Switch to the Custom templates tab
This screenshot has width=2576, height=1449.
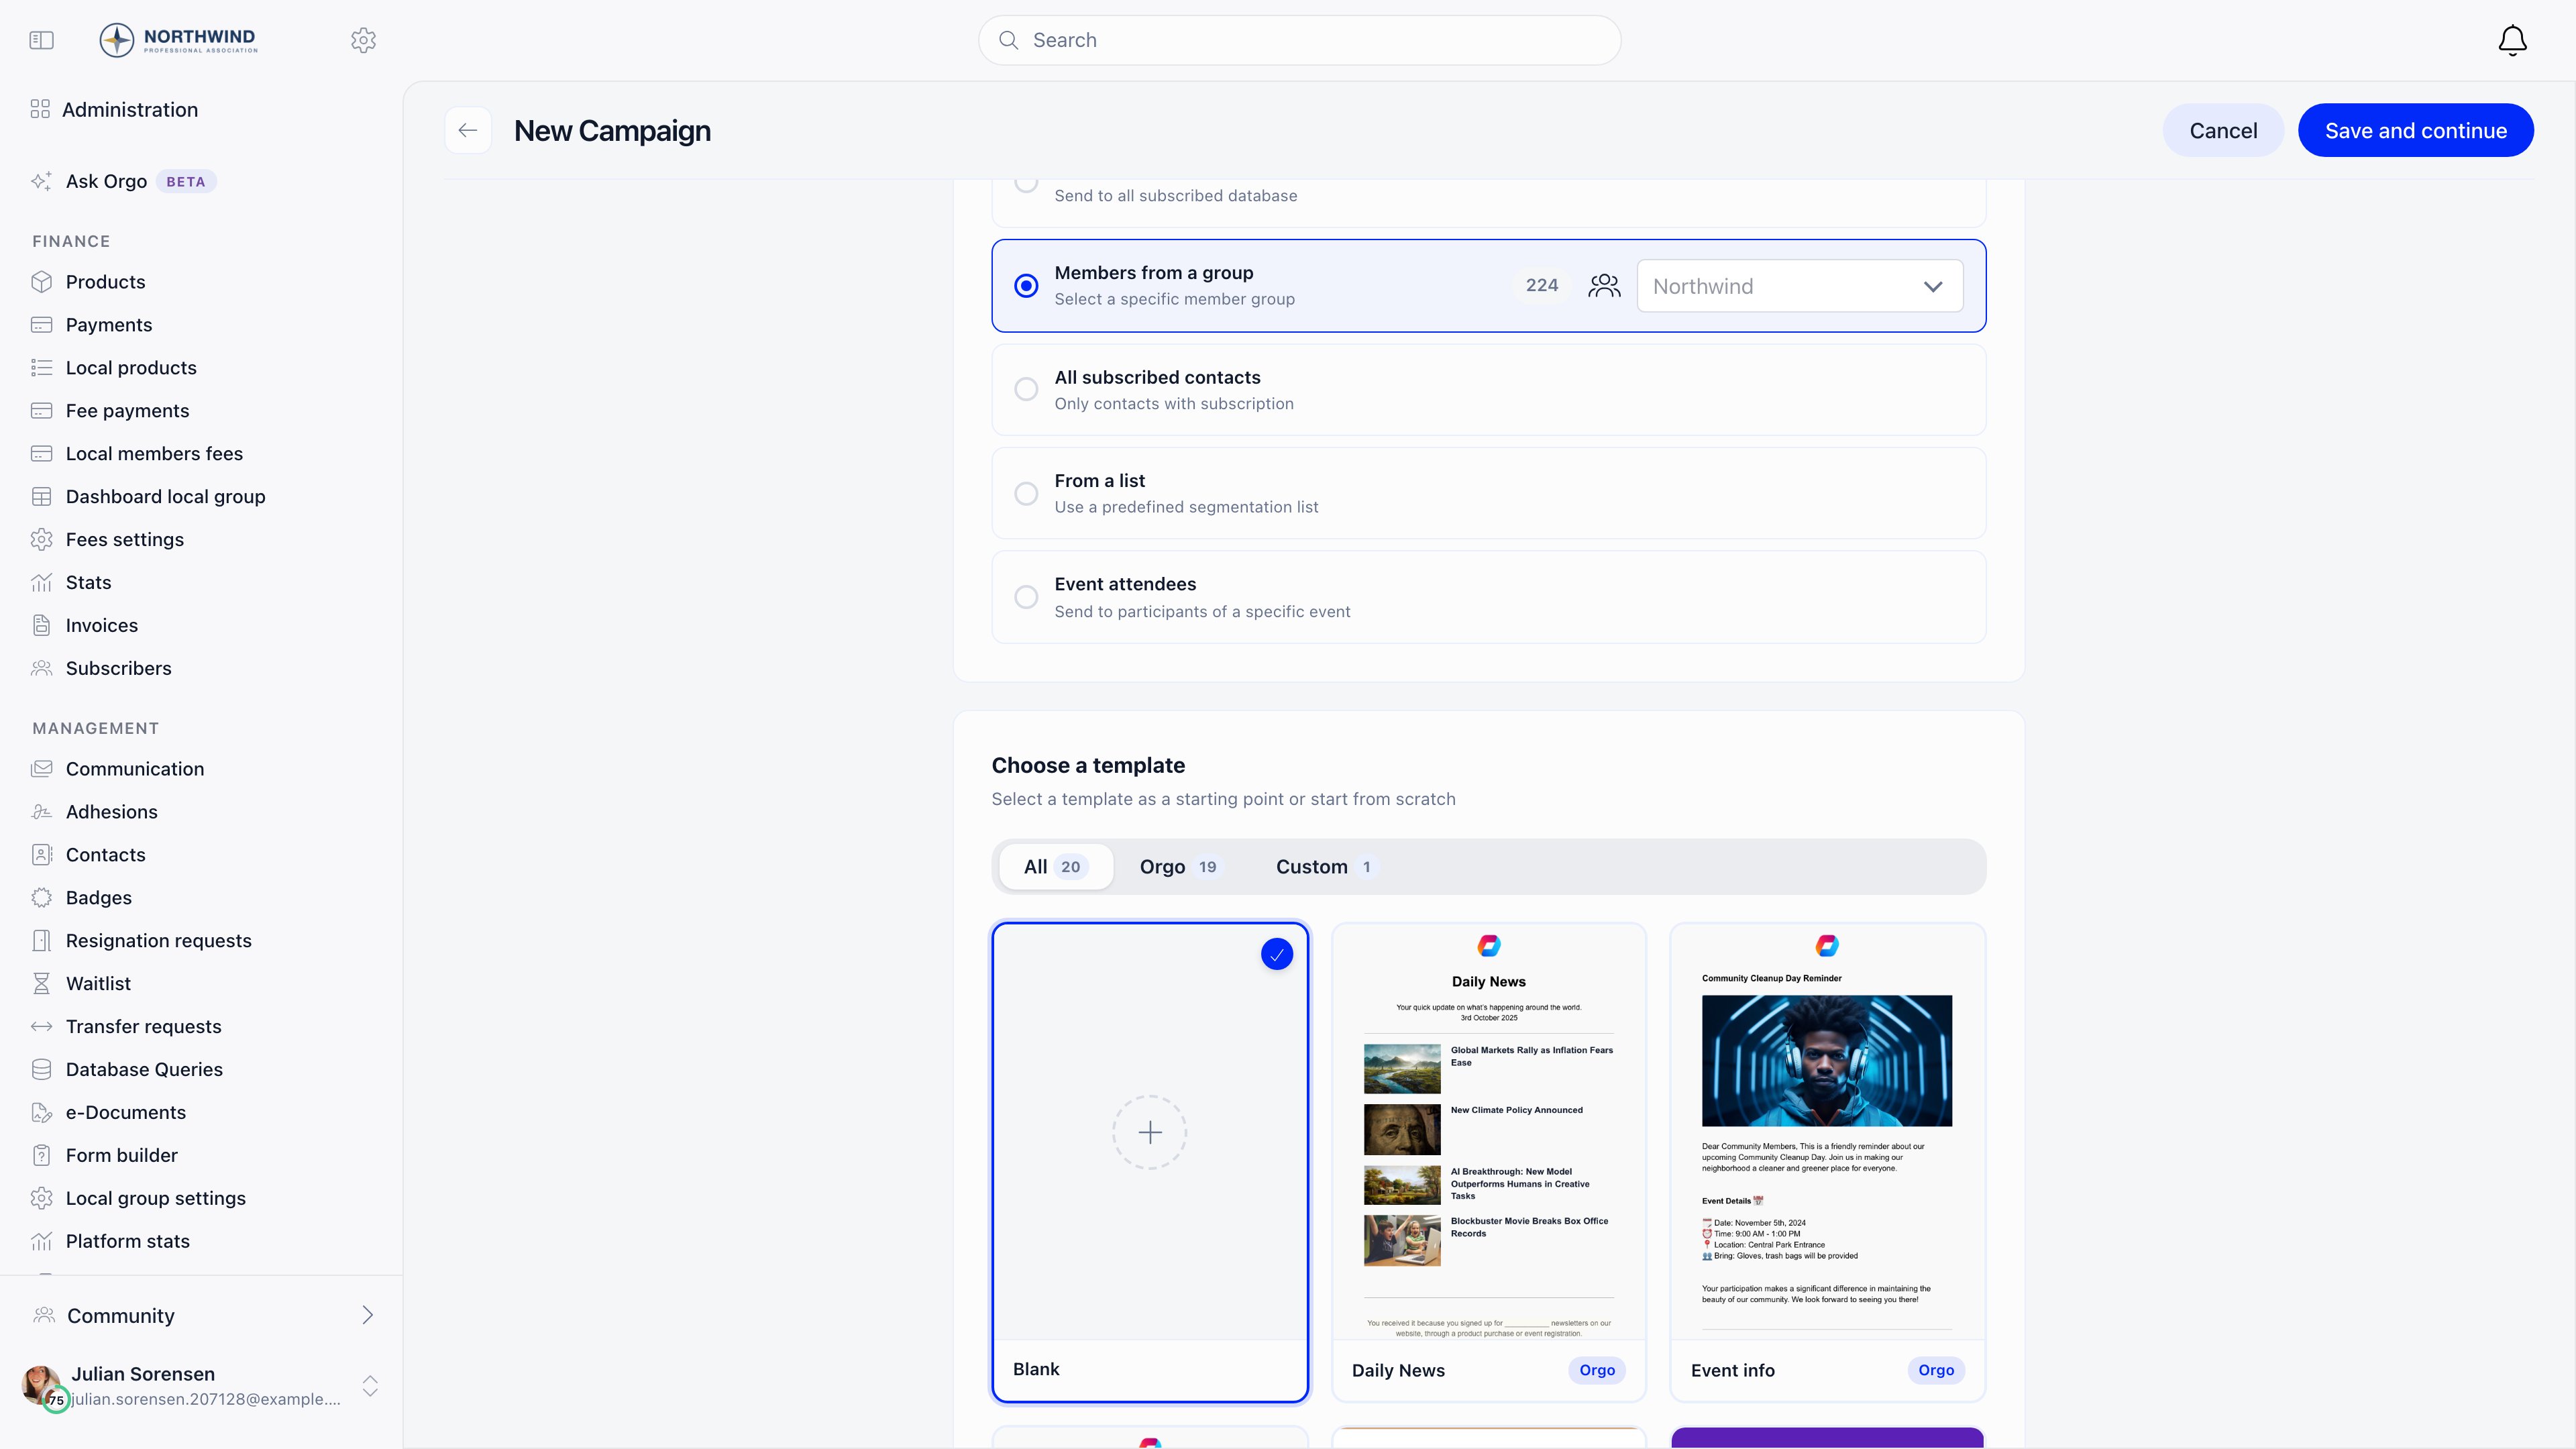point(1327,867)
